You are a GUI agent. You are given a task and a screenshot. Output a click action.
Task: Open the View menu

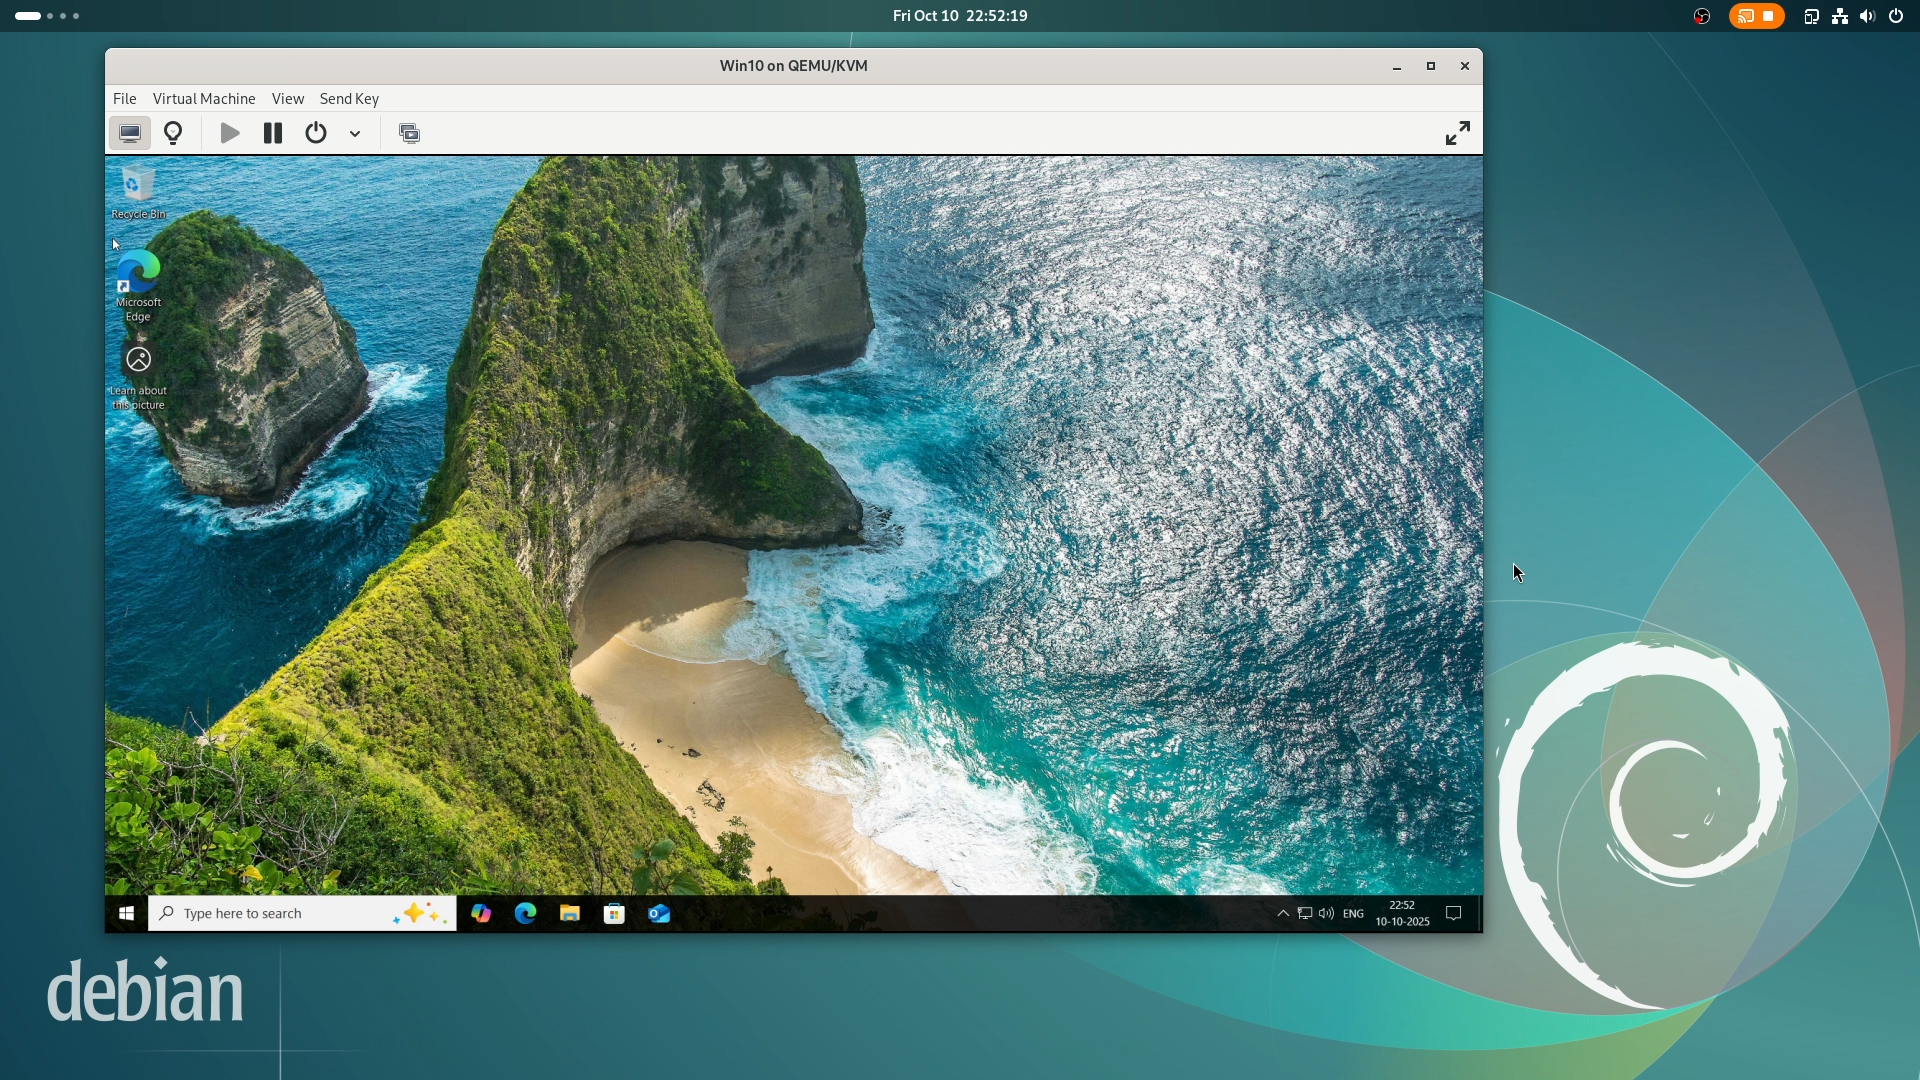tap(287, 99)
